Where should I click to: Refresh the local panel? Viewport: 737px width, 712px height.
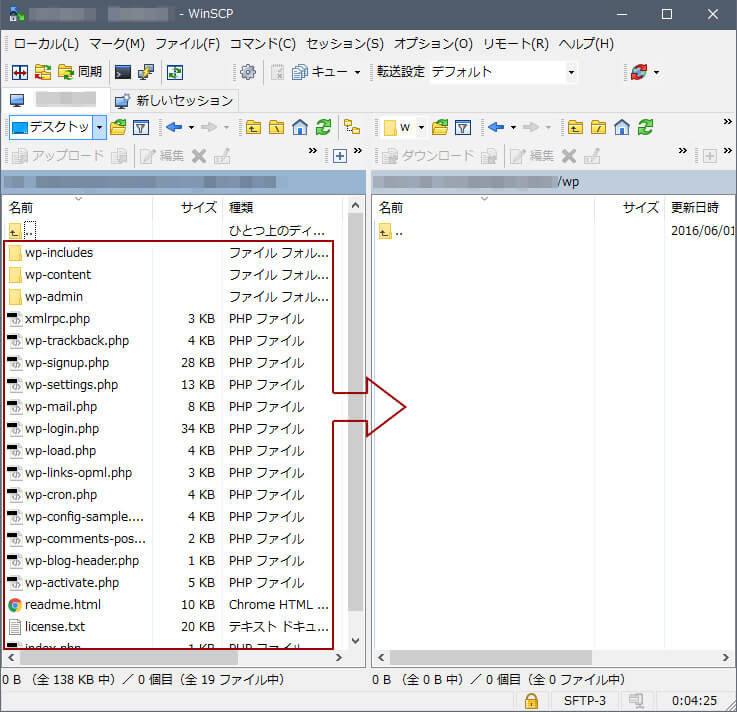pyautogui.click(x=323, y=127)
